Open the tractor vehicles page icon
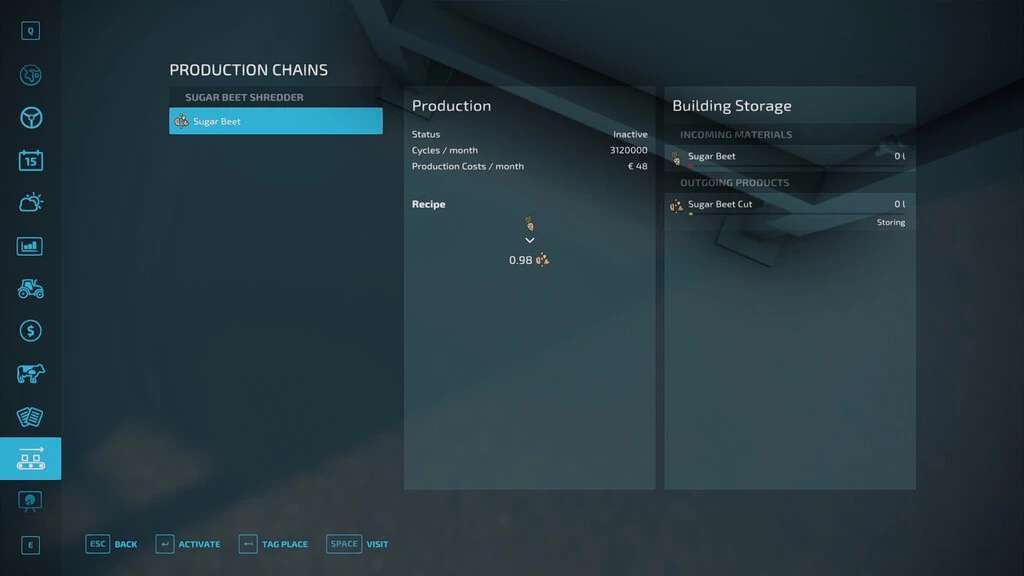The height and width of the screenshot is (576, 1024). [x=30, y=288]
